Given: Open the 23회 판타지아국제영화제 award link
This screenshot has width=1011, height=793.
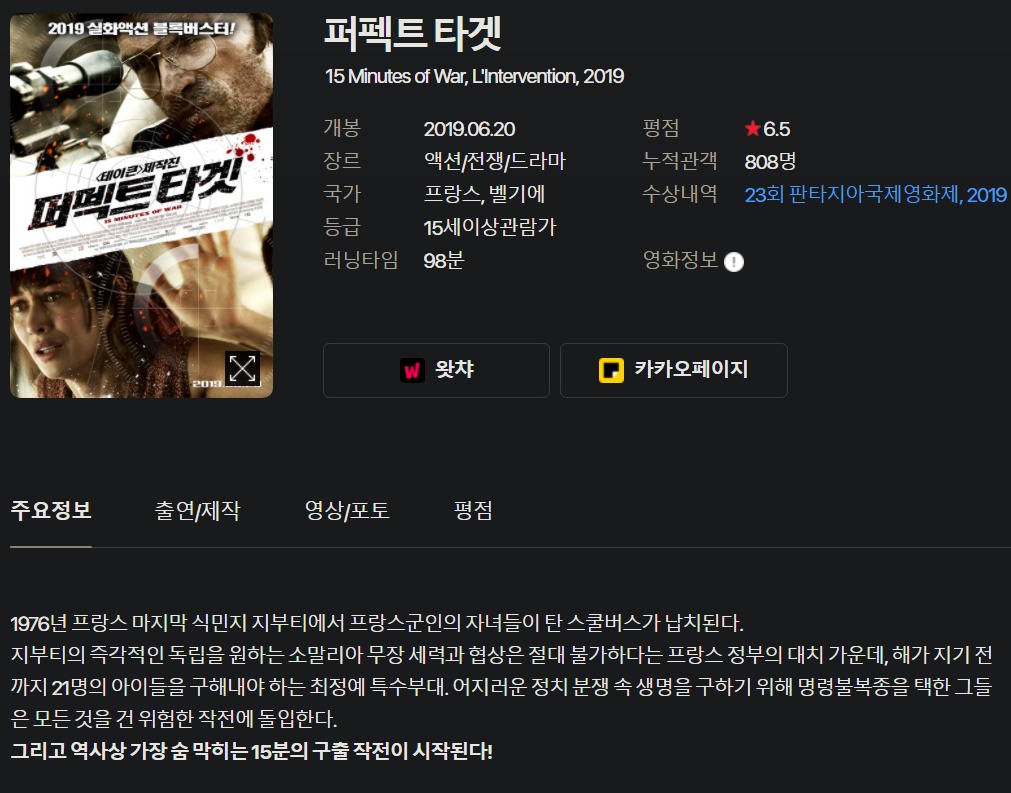Looking at the screenshot, I should pos(876,194).
